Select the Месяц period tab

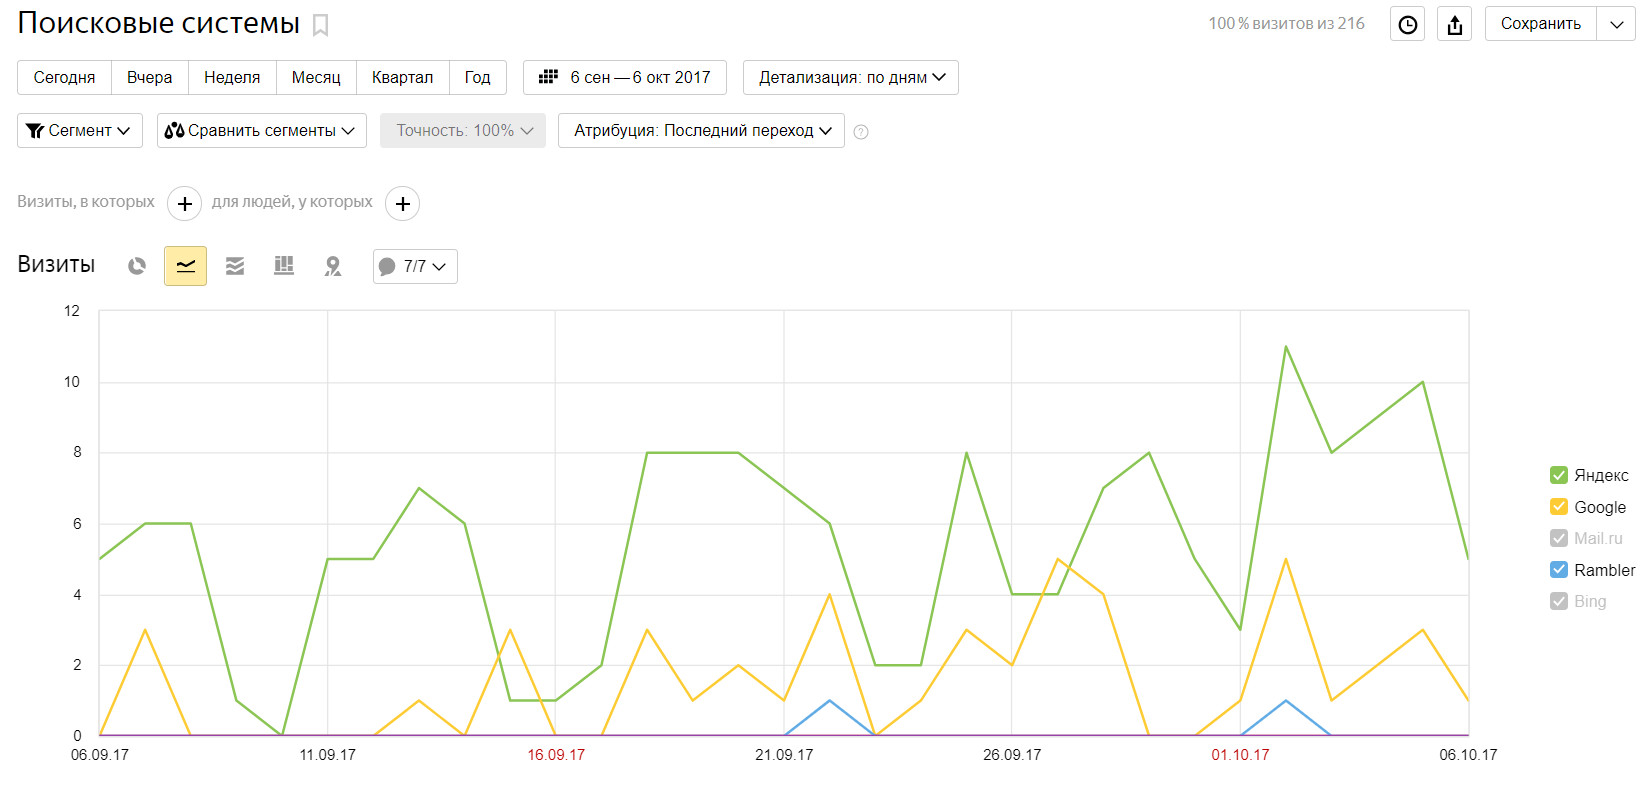tap(316, 77)
